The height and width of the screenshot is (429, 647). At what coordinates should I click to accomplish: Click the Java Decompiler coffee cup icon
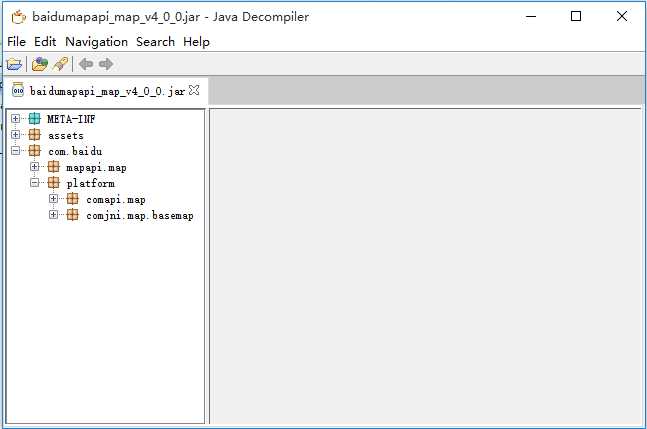click(x=19, y=17)
